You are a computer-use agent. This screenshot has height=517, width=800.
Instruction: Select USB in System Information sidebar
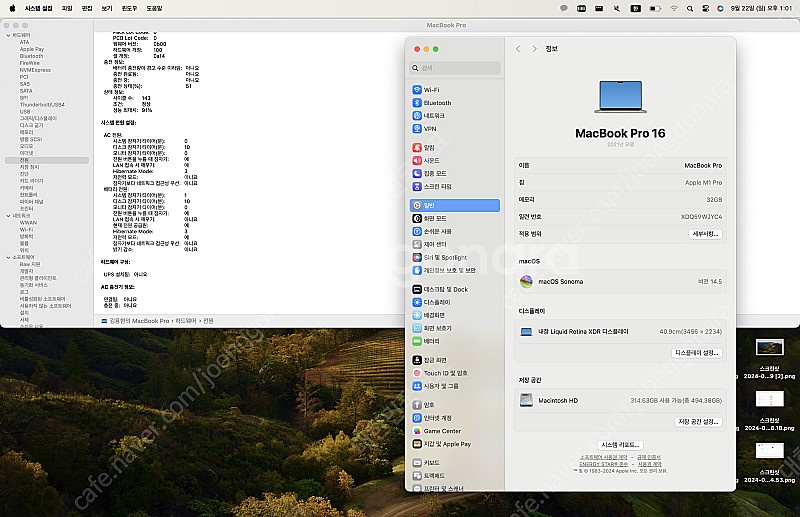[x=25, y=111]
